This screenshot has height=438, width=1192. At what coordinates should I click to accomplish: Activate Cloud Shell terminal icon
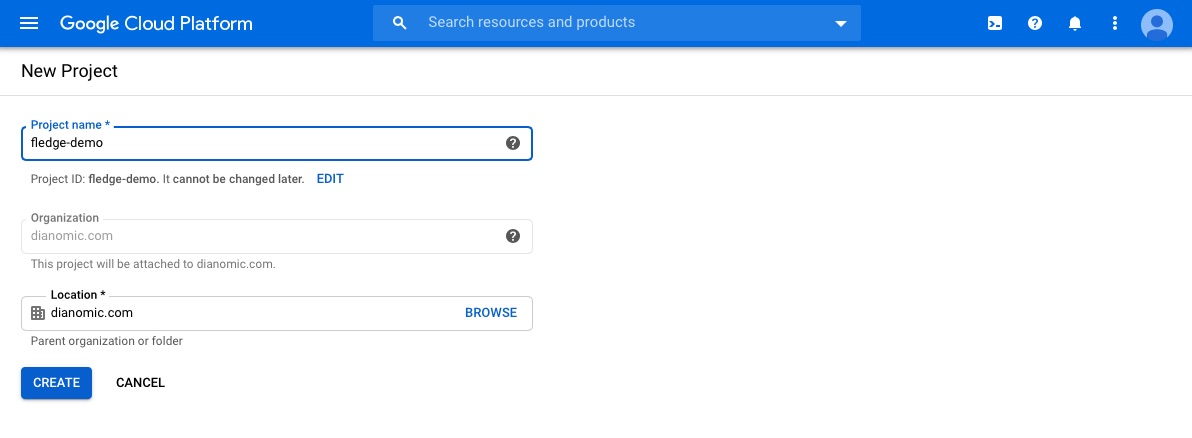point(995,23)
